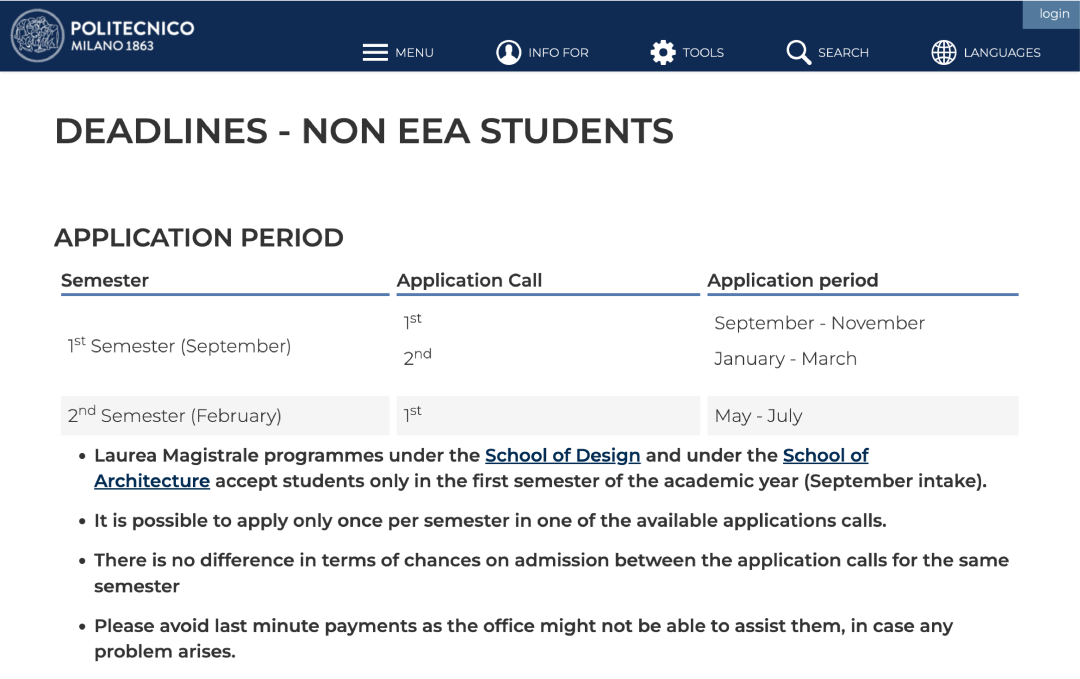This screenshot has height=679, width=1080.
Task: Click the Application Call column header
Action: point(469,281)
